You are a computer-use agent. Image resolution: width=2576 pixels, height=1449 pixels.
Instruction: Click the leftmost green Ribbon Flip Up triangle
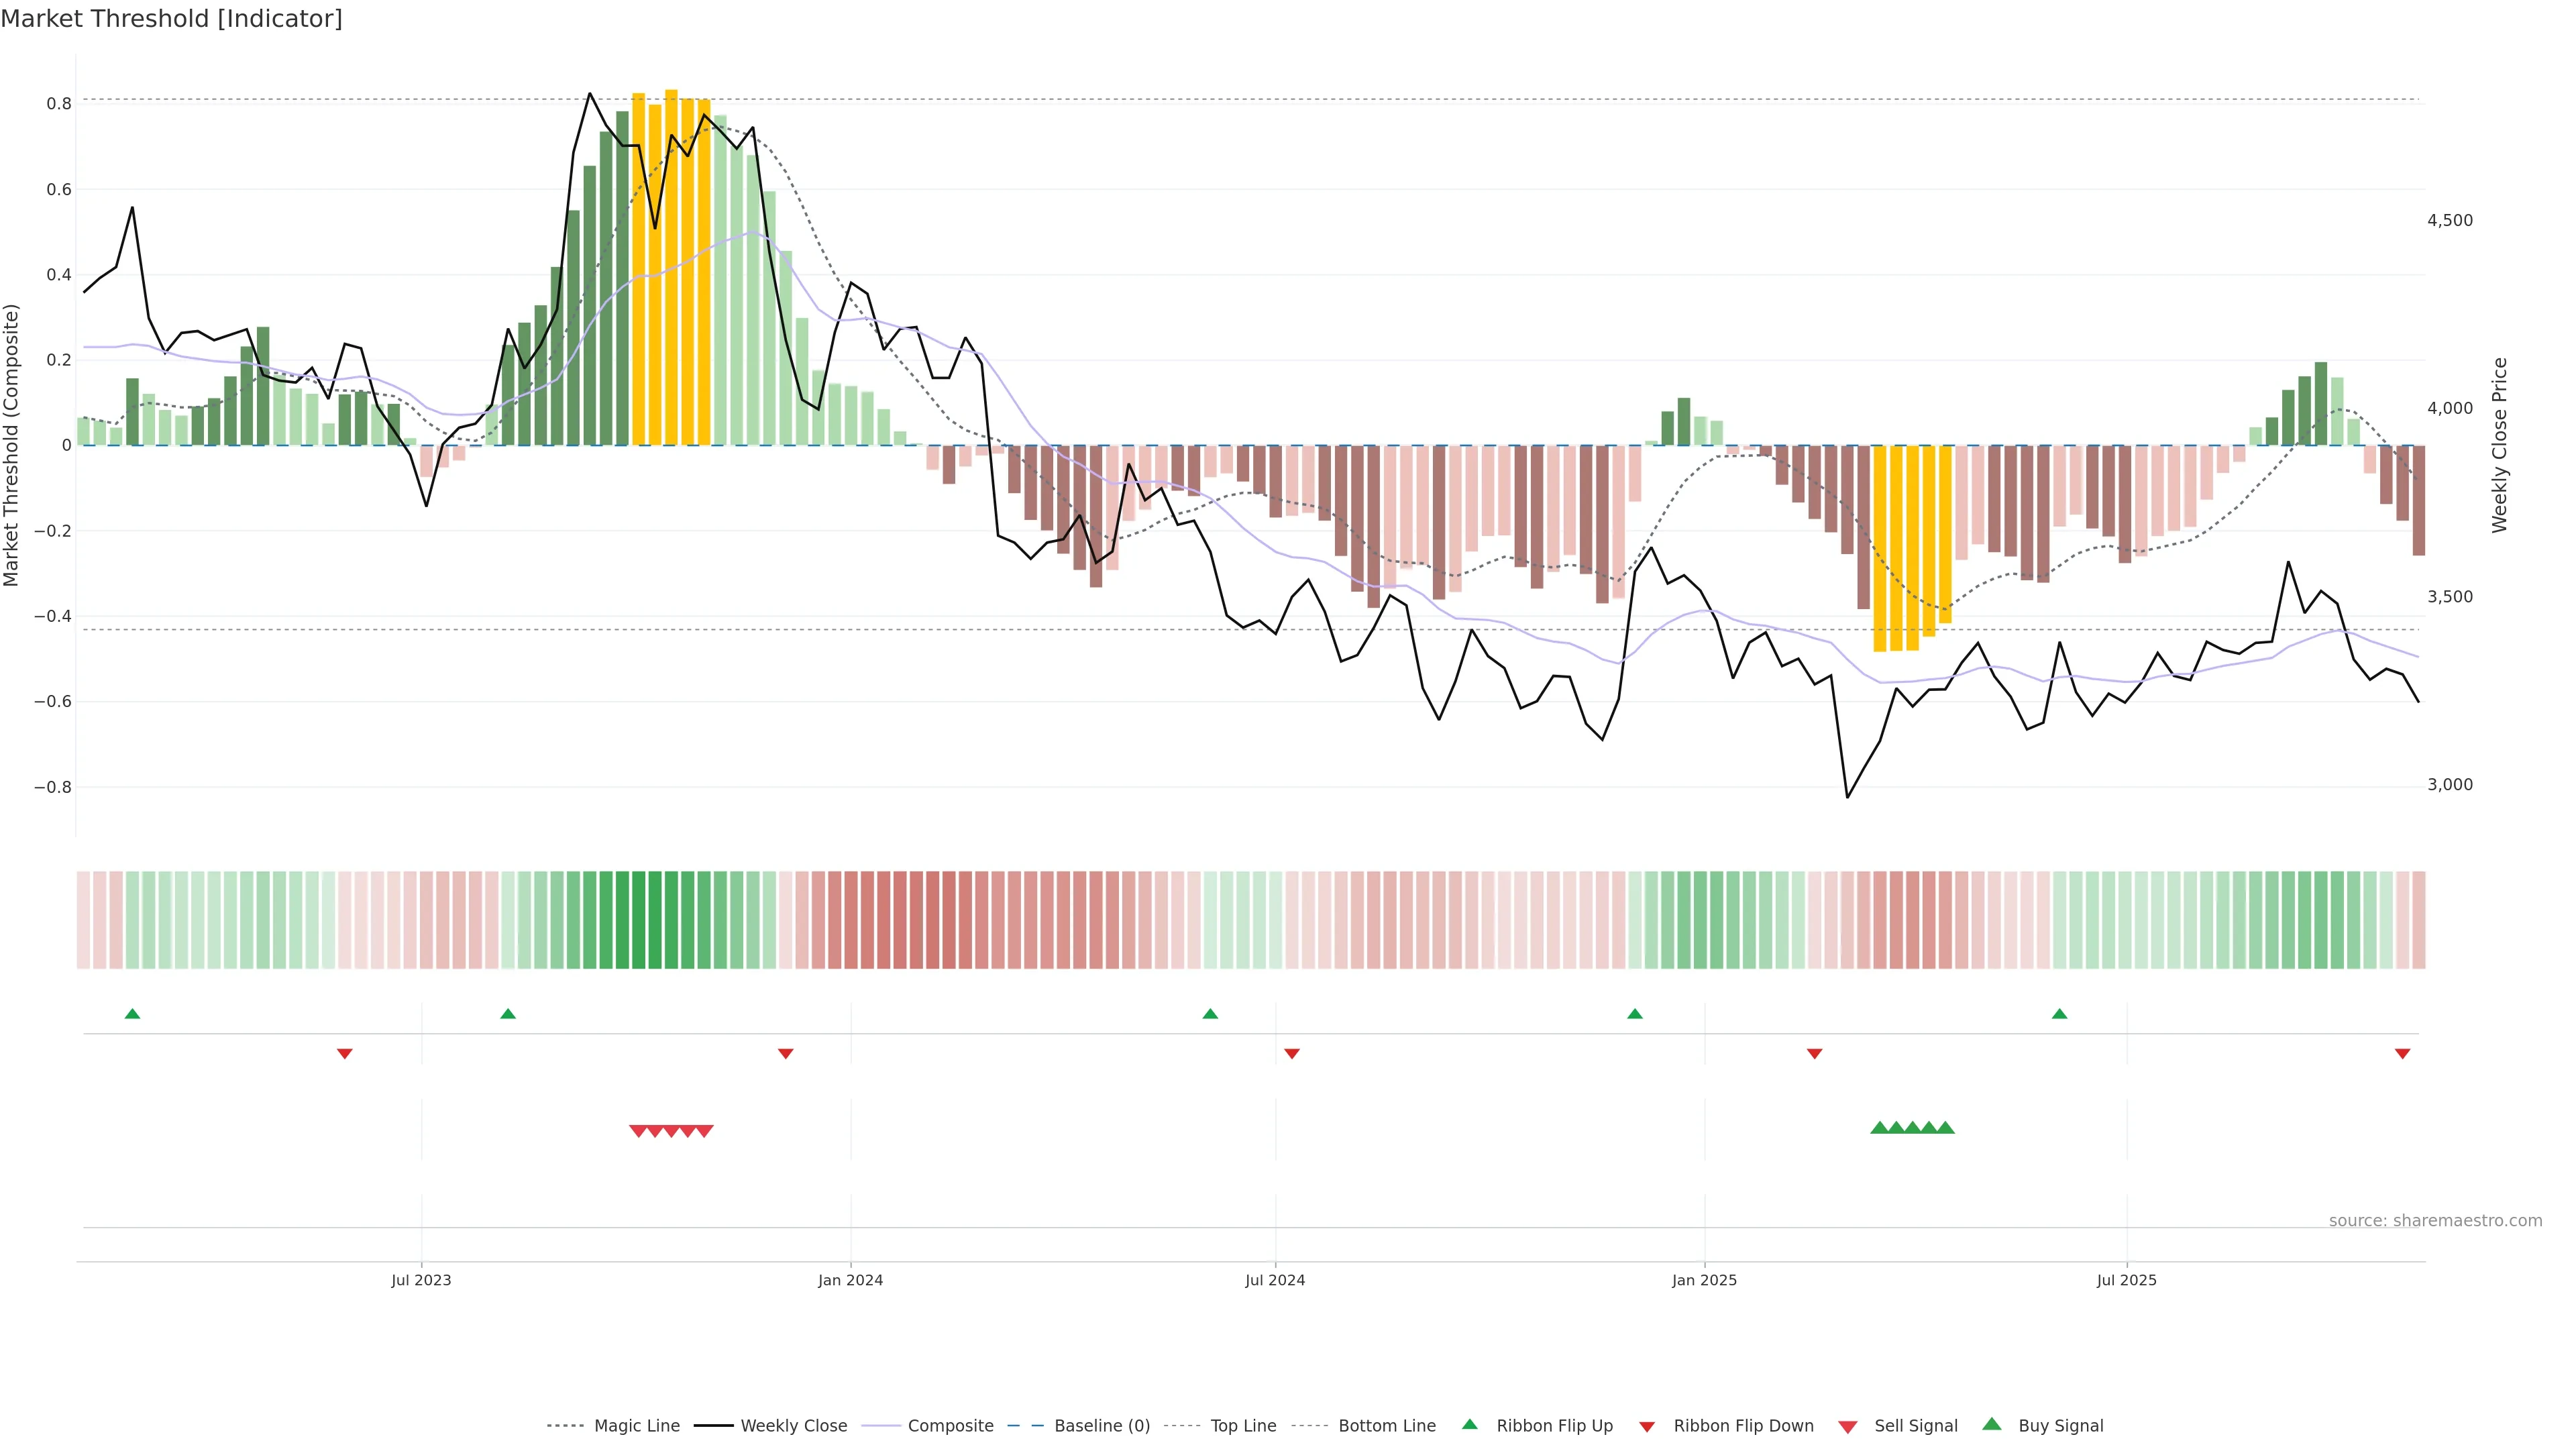132,1014
